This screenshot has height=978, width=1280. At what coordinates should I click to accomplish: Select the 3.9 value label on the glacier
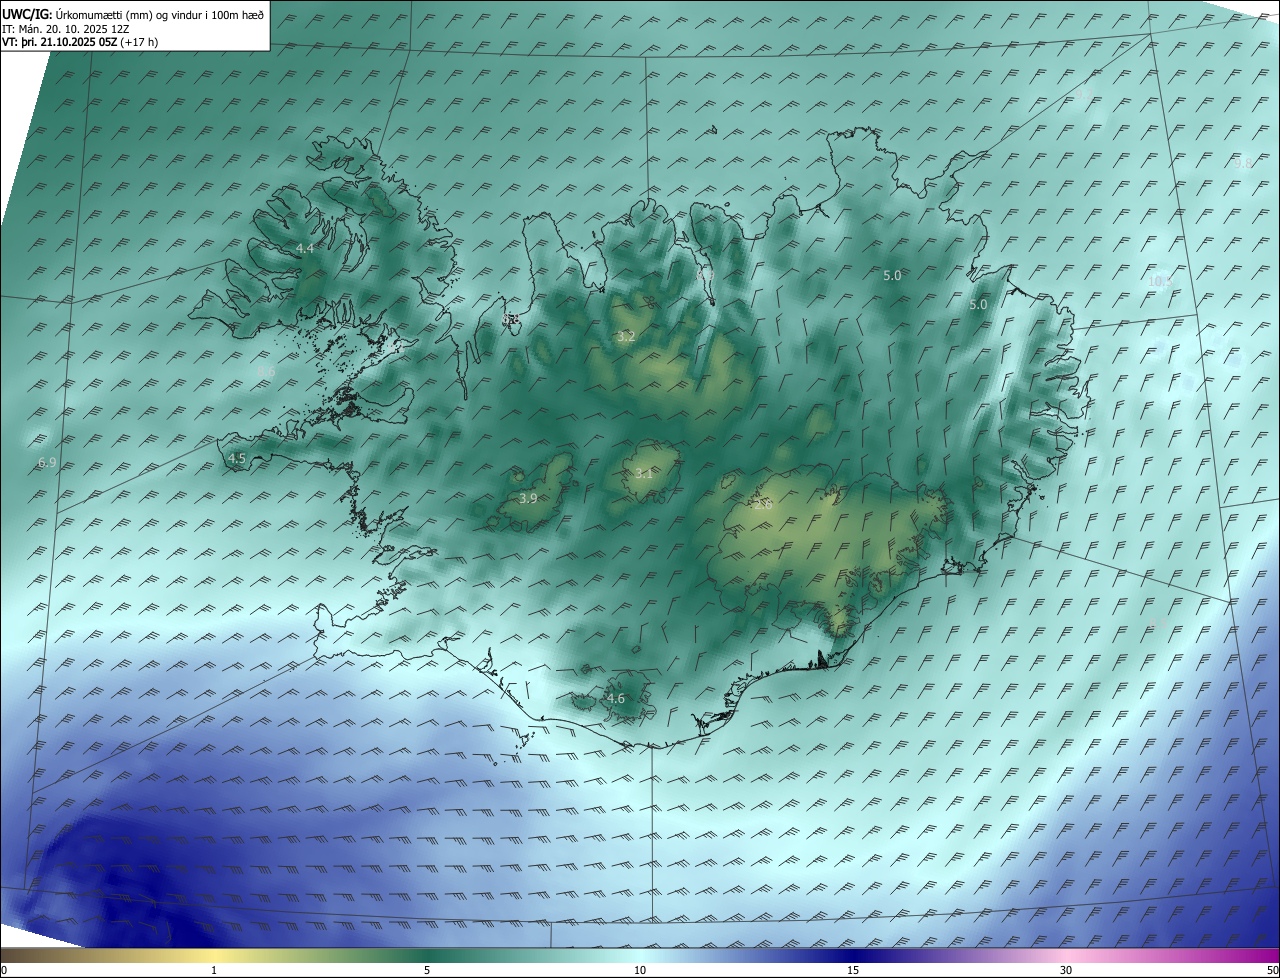[x=528, y=498]
